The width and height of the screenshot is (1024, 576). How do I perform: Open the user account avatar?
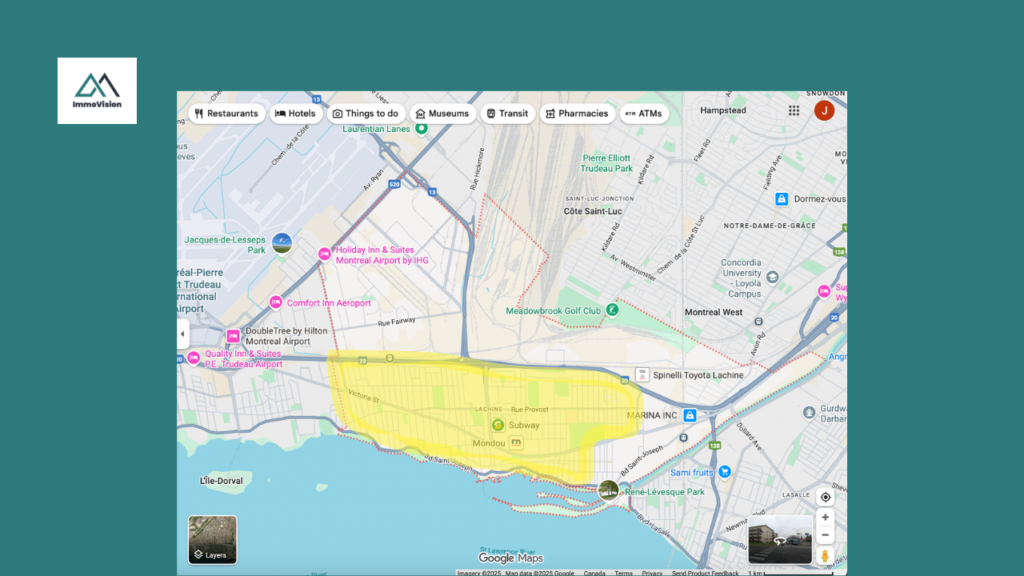[824, 111]
